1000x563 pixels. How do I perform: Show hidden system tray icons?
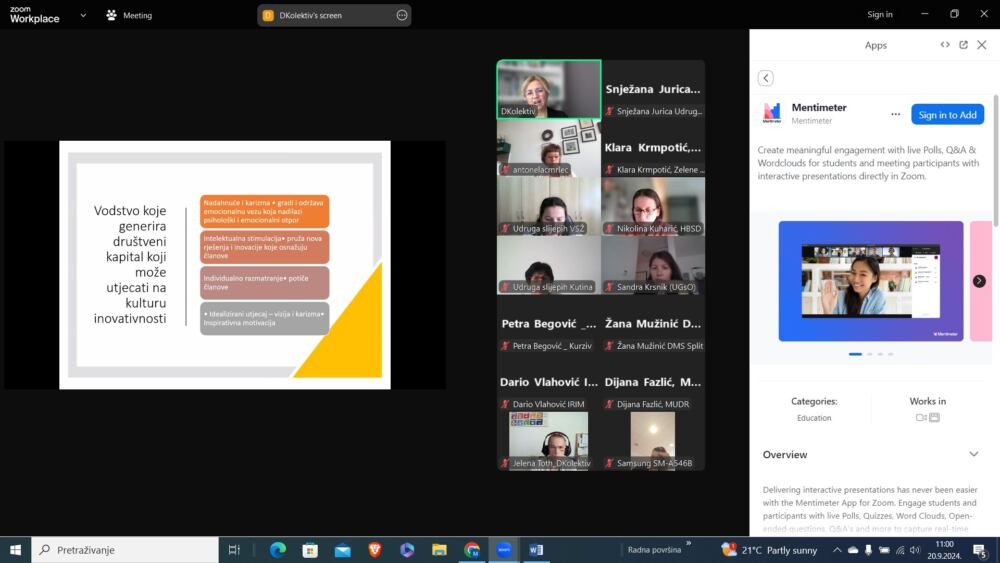click(837, 550)
